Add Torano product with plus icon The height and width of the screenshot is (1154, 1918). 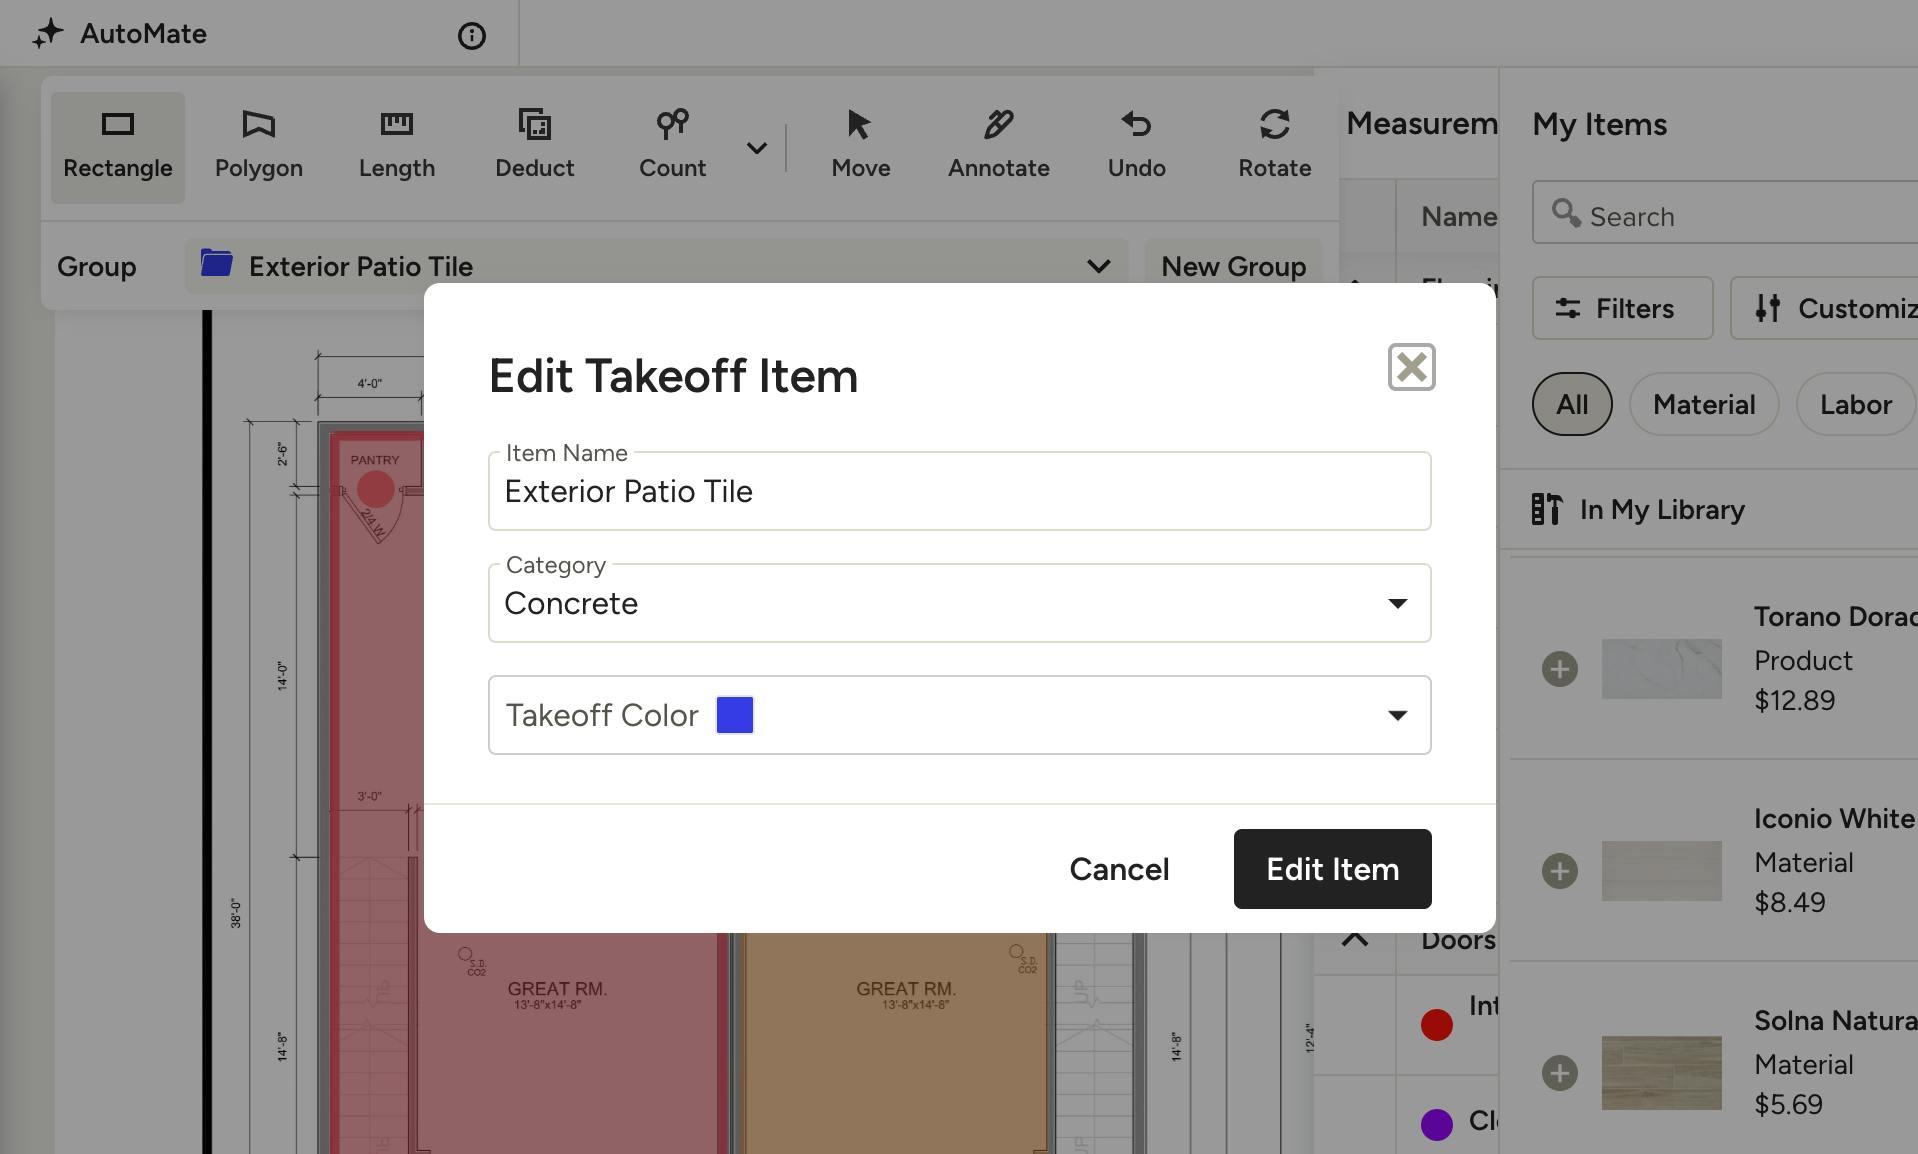(1560, 669)
